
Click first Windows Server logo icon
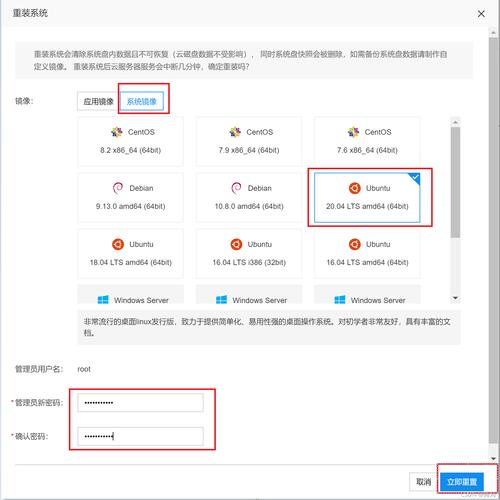(x=103, y=299)
